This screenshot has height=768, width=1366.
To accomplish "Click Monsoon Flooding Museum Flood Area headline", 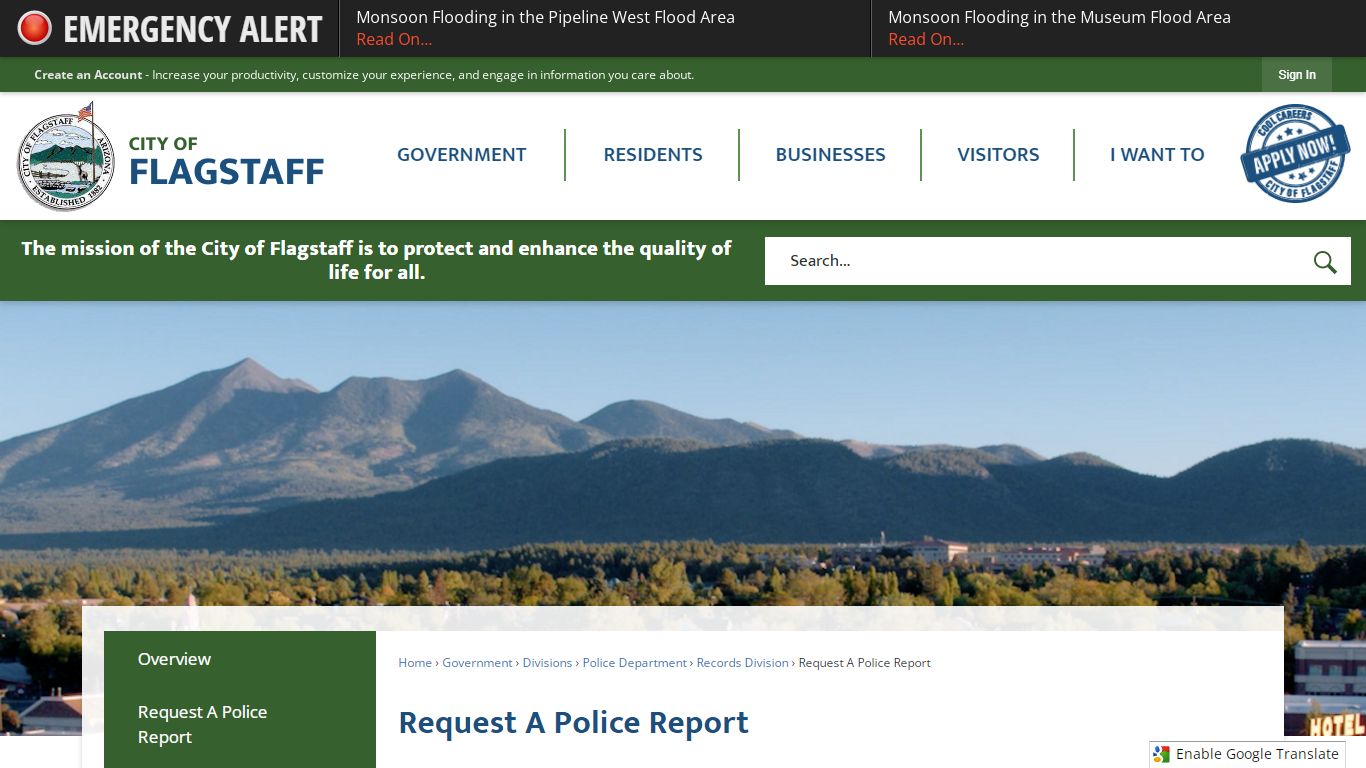I will click(1059, 17).
